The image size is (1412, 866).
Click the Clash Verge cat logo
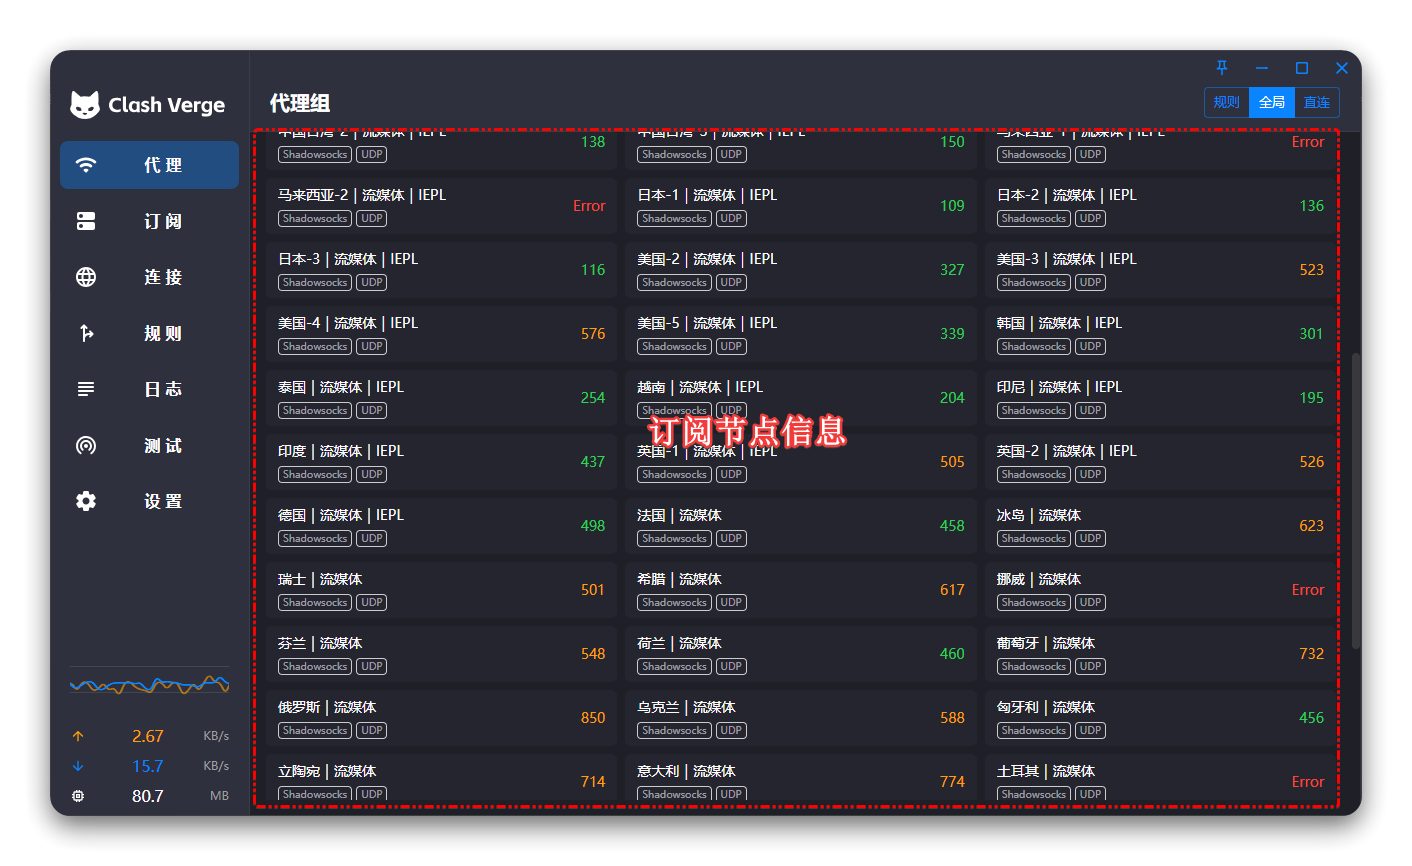coord(85,105)
